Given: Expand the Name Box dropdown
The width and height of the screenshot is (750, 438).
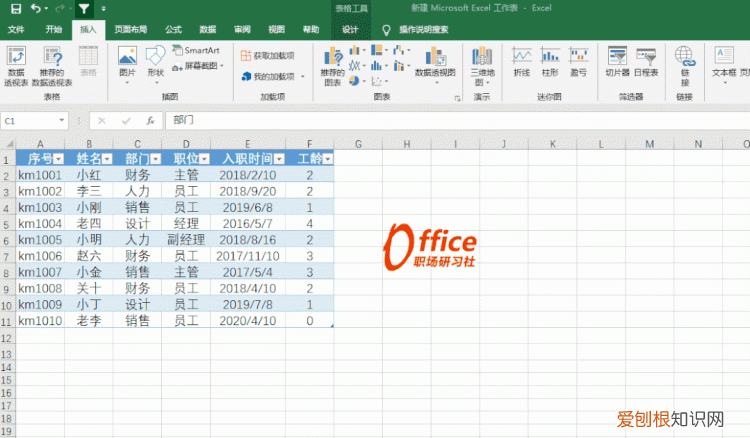Looking at the screenshot, I should point(62,120).
